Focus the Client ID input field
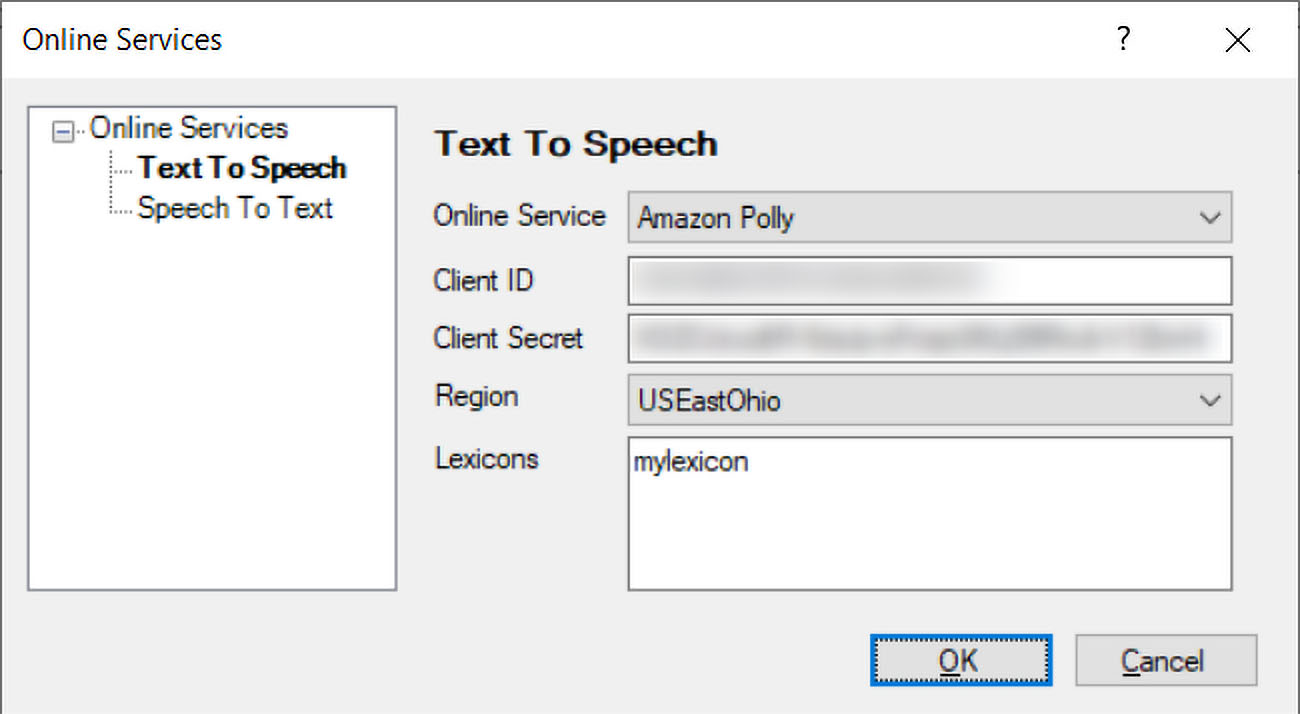Screen dimensions: 1300x714 pyautogui.click(x=929, y=281)
